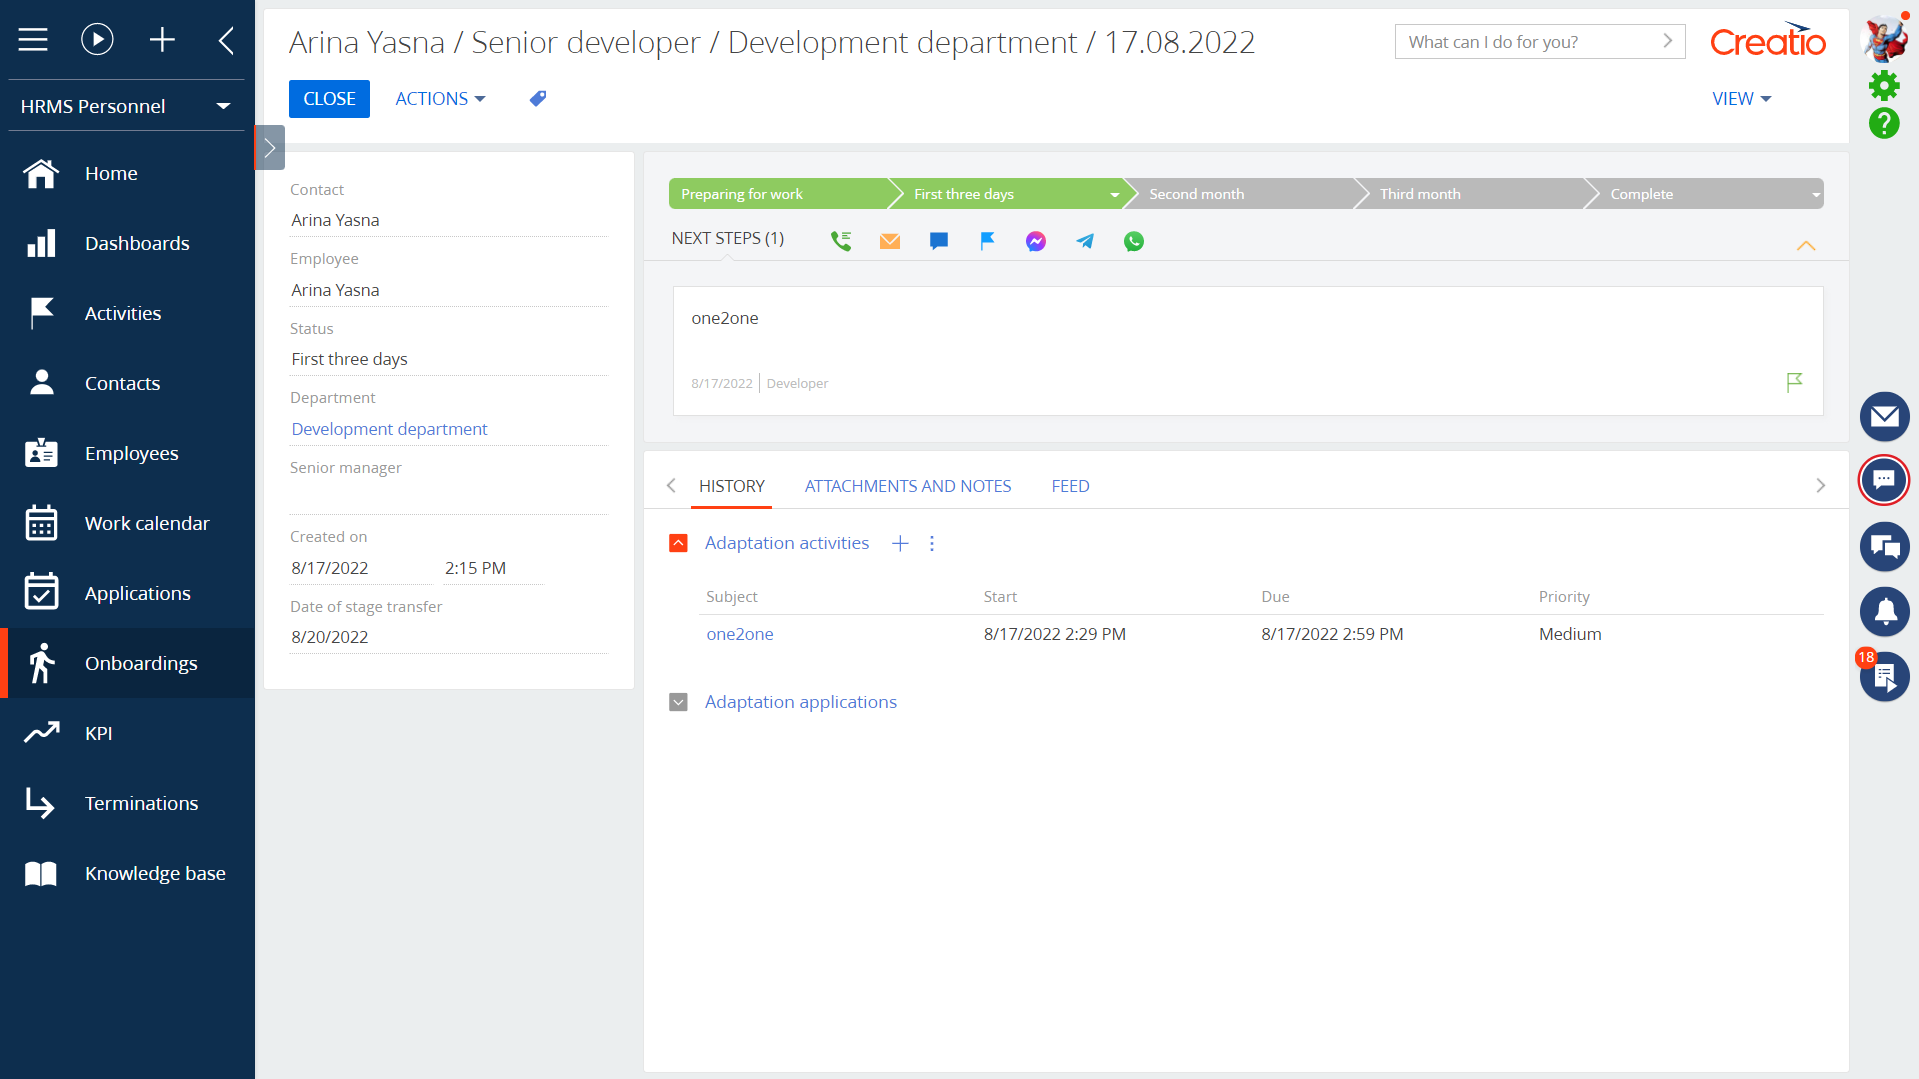
Task: Open the tag icon near ACTIONS
Action: pos(537,98)
